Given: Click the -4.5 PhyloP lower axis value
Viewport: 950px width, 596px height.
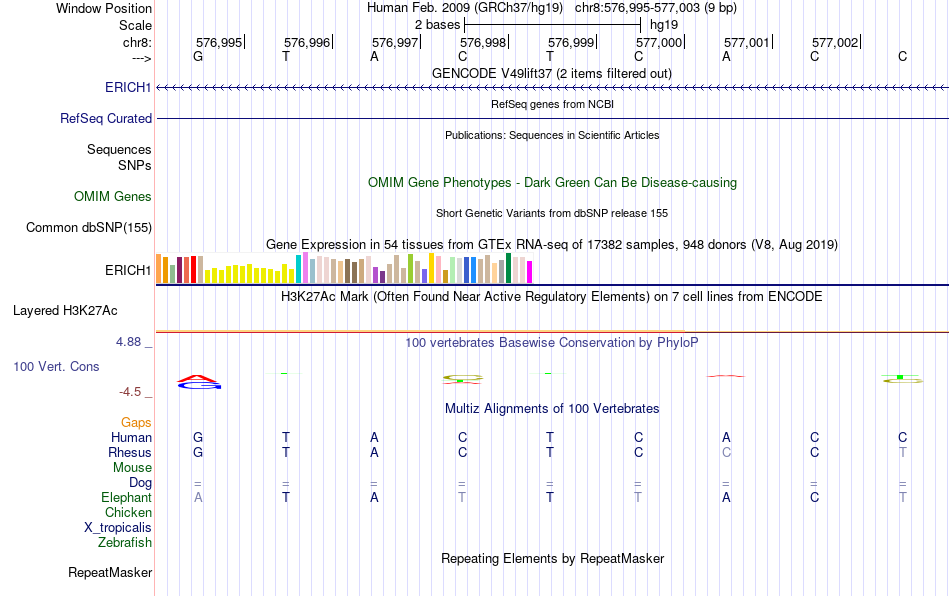Looking at the screenshot, I should tap(130, 392).
